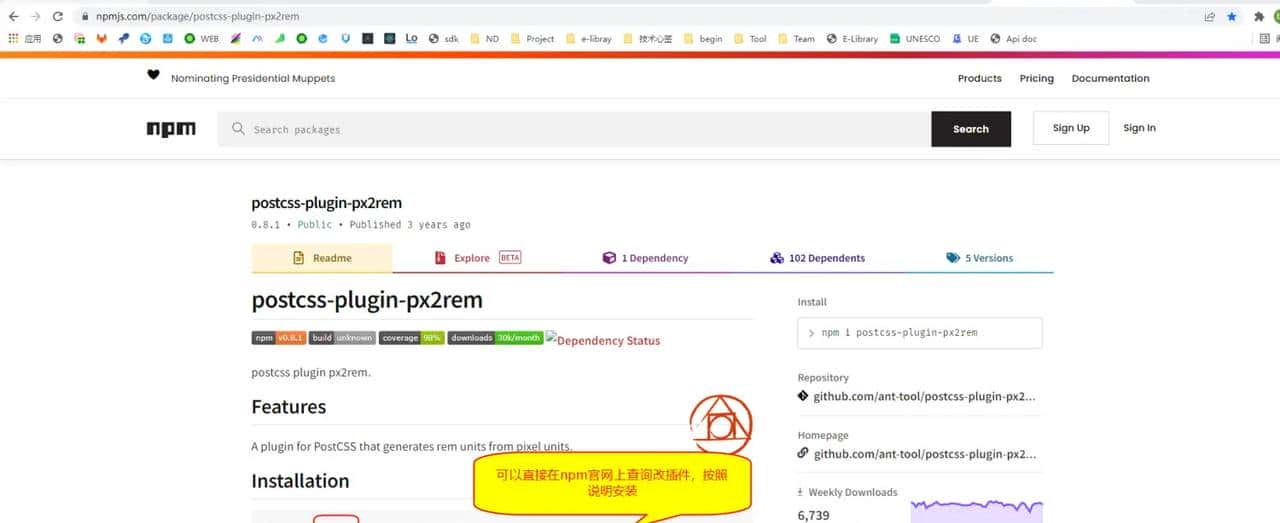The image size is (1280, 523).
Task: Open the 5 Versions tab
Action: click(979, 258)
